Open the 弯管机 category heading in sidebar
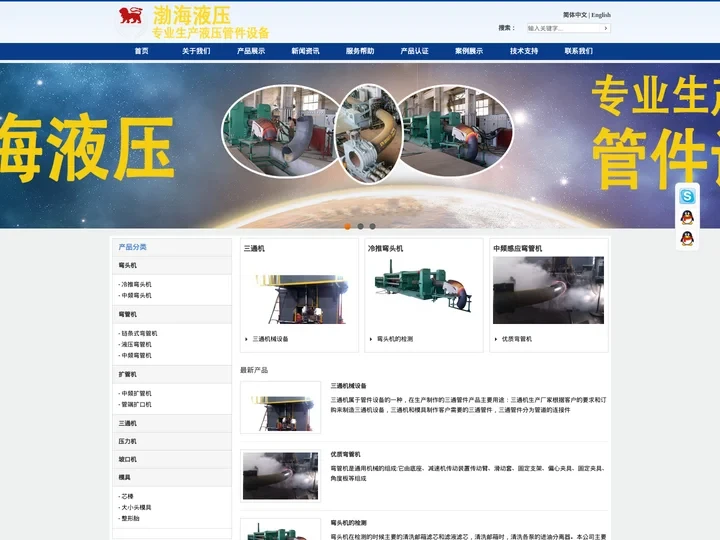This screenshot has width=720, height=540. tap(128, 315)
